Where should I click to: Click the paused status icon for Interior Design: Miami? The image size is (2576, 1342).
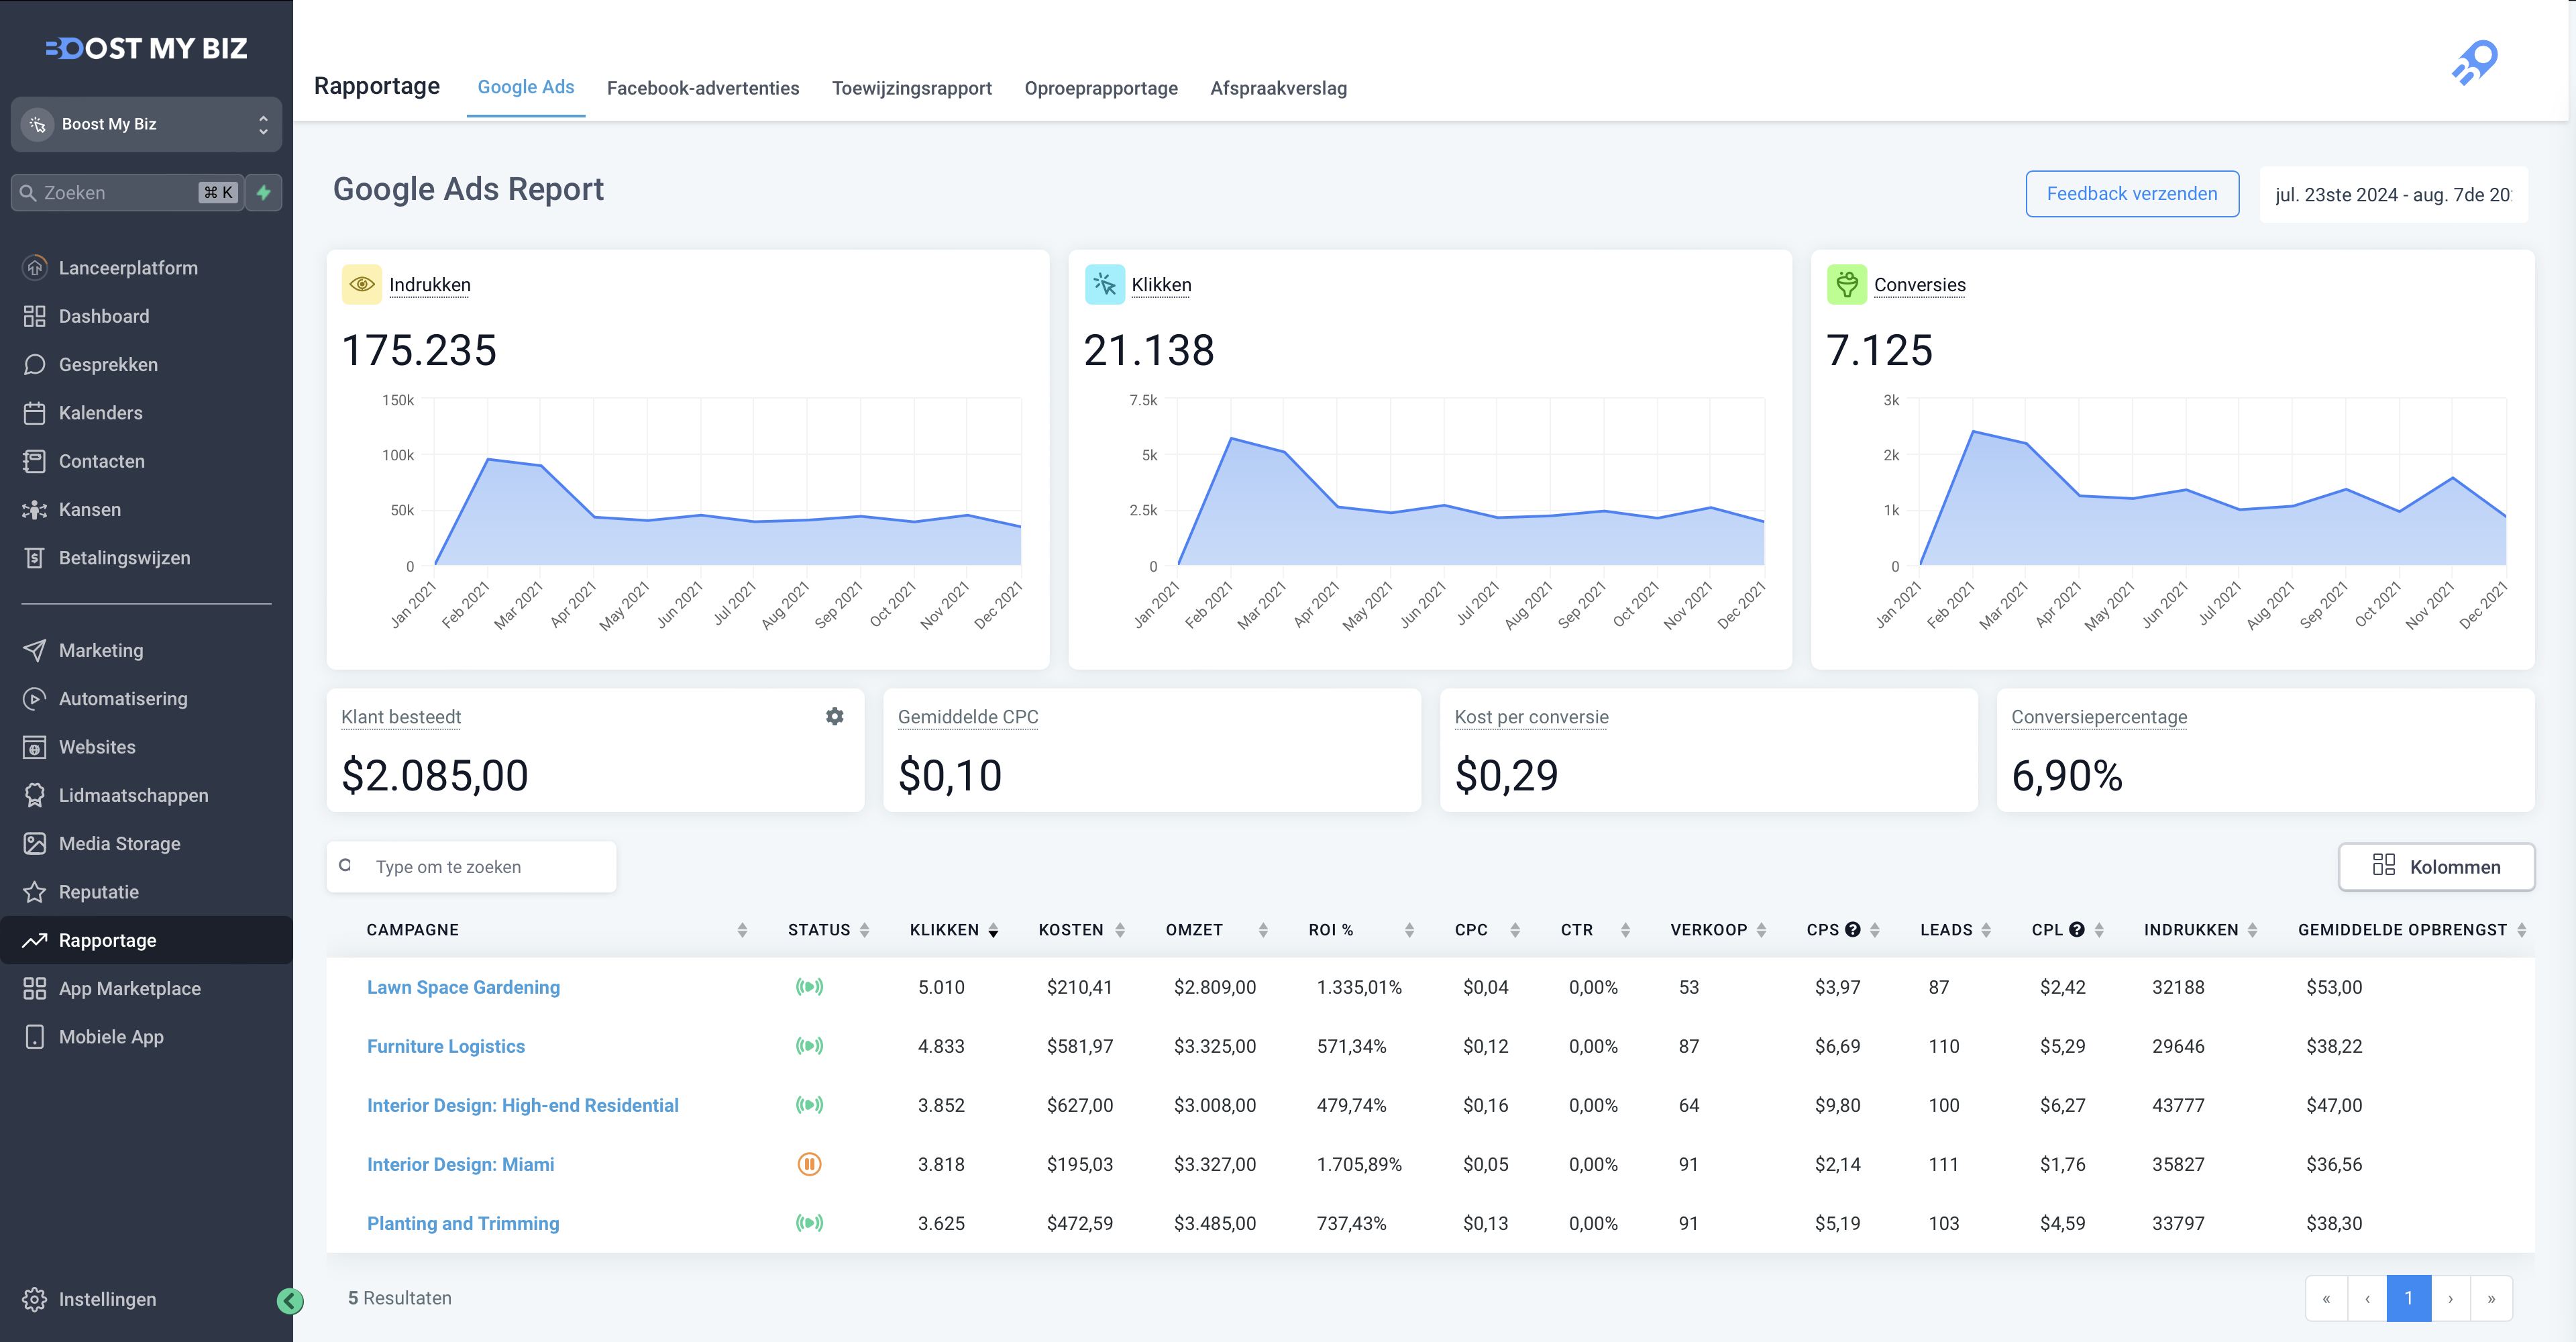click(809, 1164)
